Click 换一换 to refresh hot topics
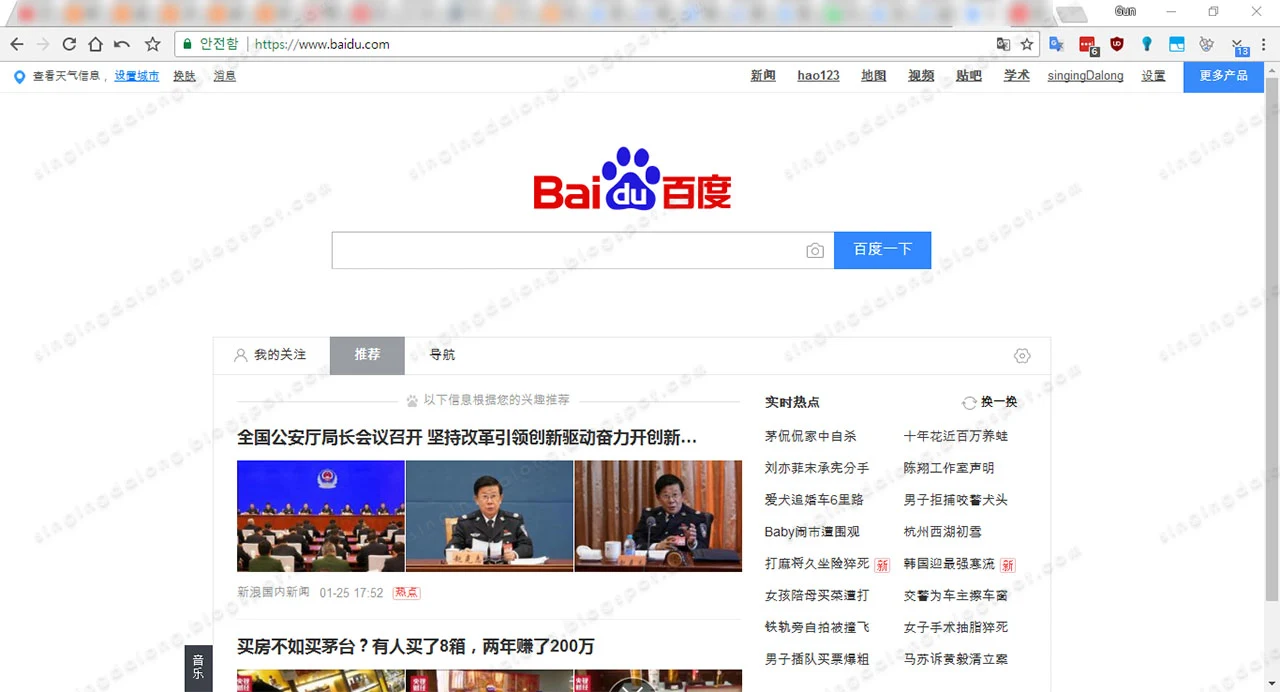The width and height of the screenshot is (1280, 692). tap(998, 402)
